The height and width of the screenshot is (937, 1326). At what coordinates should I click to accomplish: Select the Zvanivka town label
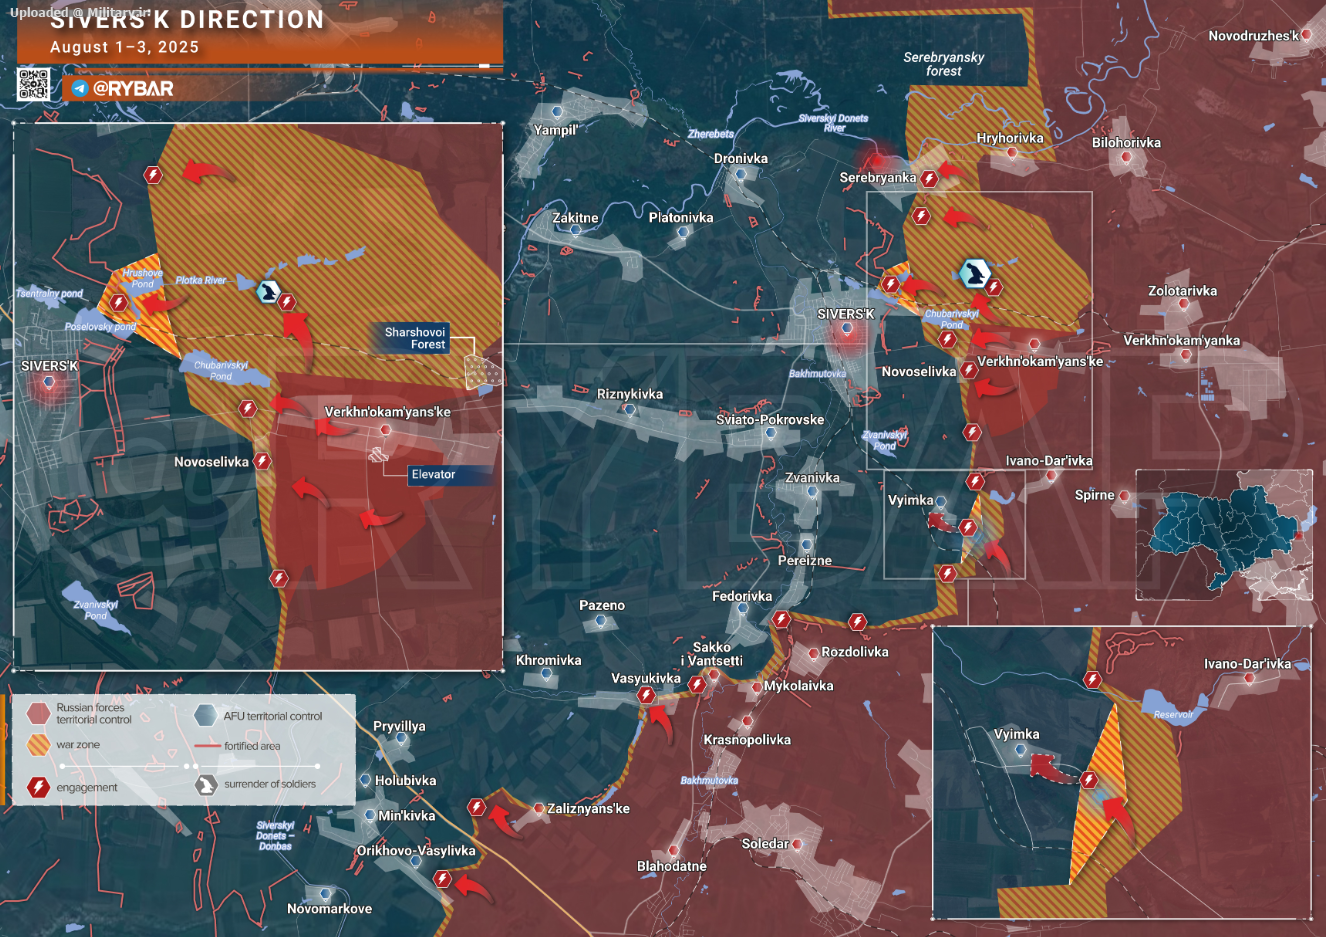point(812,478)
